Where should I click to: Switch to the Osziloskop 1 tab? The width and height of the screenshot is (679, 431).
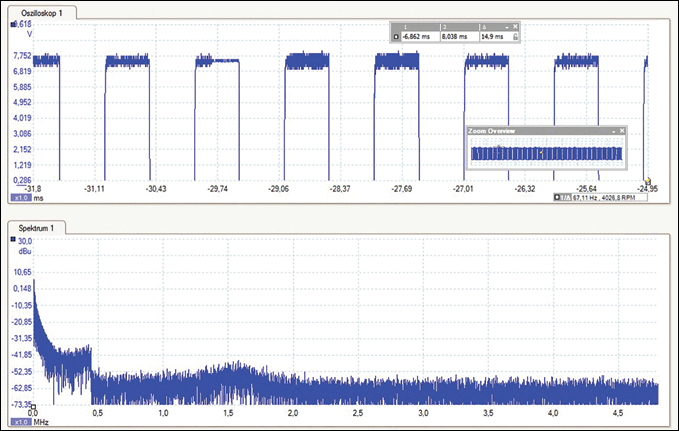click(45, 10)
